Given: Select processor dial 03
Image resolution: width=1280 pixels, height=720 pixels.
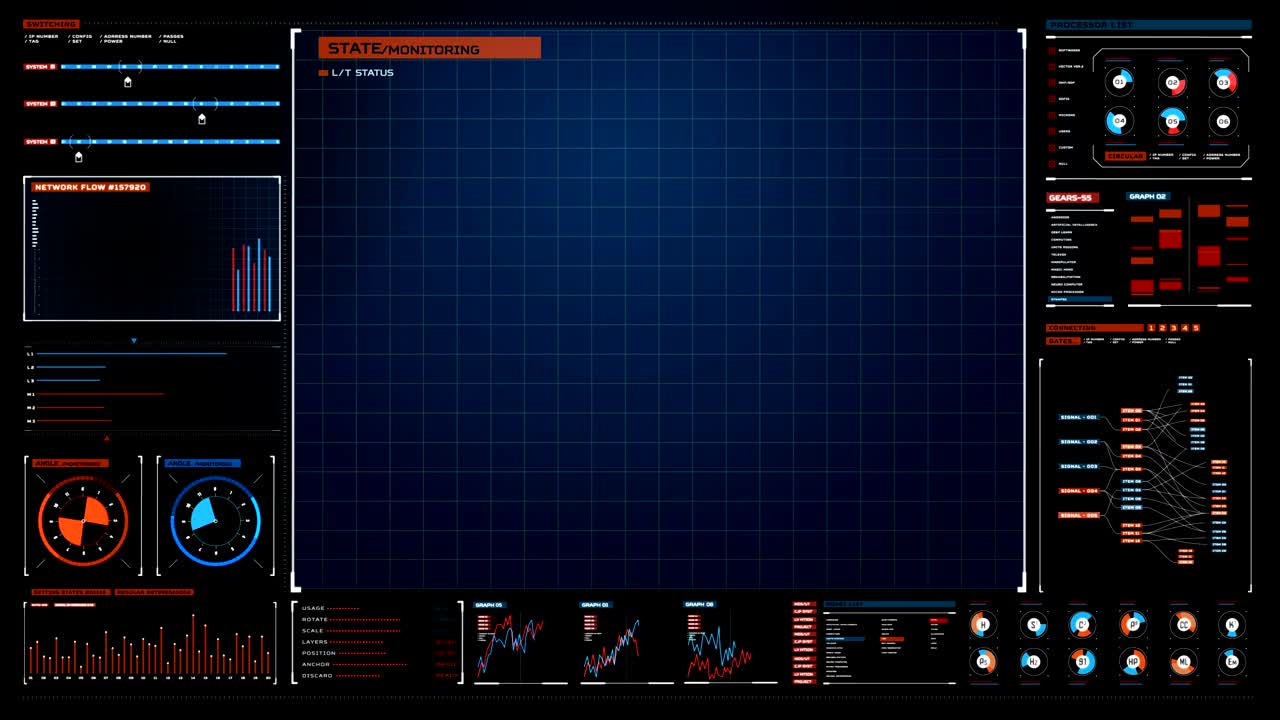Looking at the screenshot, I should coord(1222,82).
